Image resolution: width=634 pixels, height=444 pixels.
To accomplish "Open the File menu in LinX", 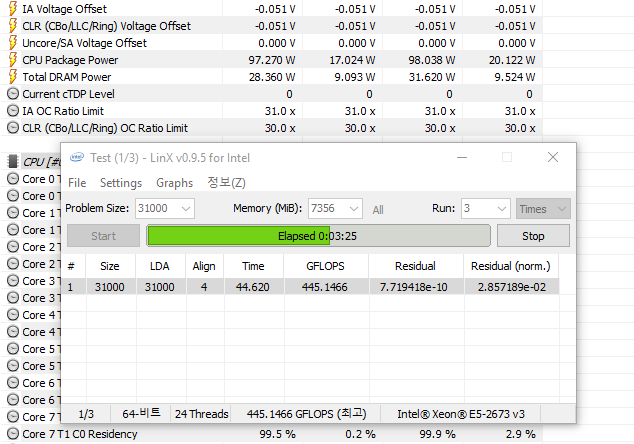I will [x=77, y=183].
